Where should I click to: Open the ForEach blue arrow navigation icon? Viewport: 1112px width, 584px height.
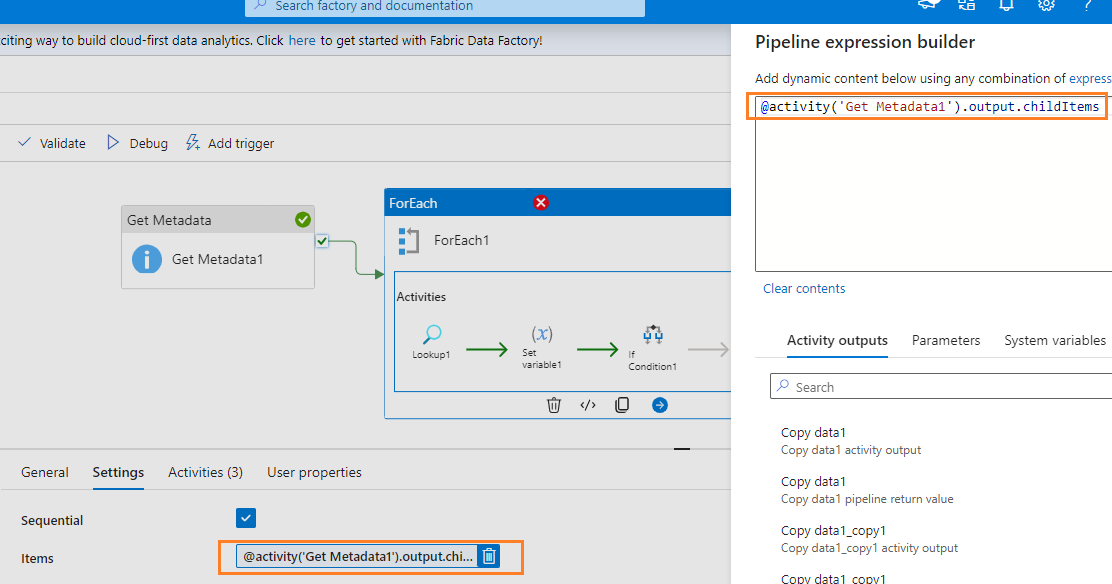(659, 405)
